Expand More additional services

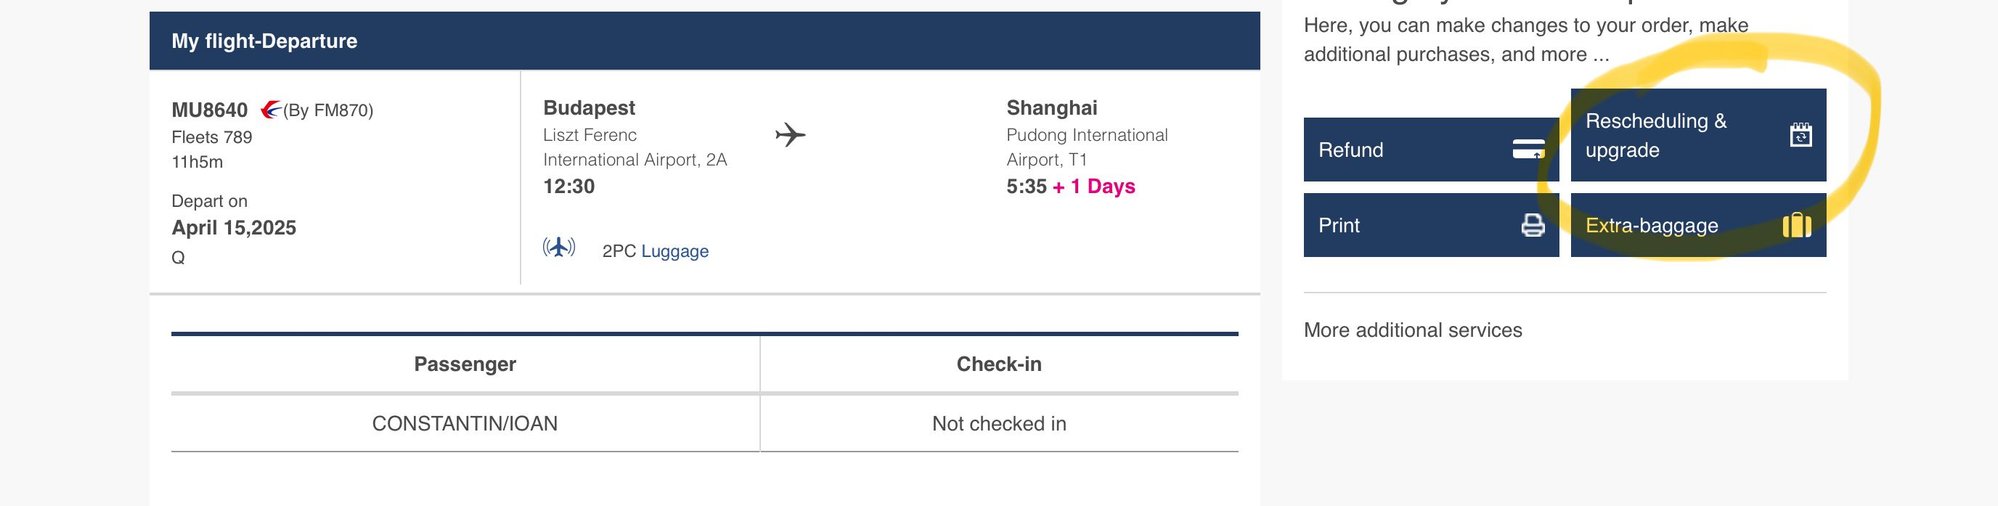tap(1412, 330)
